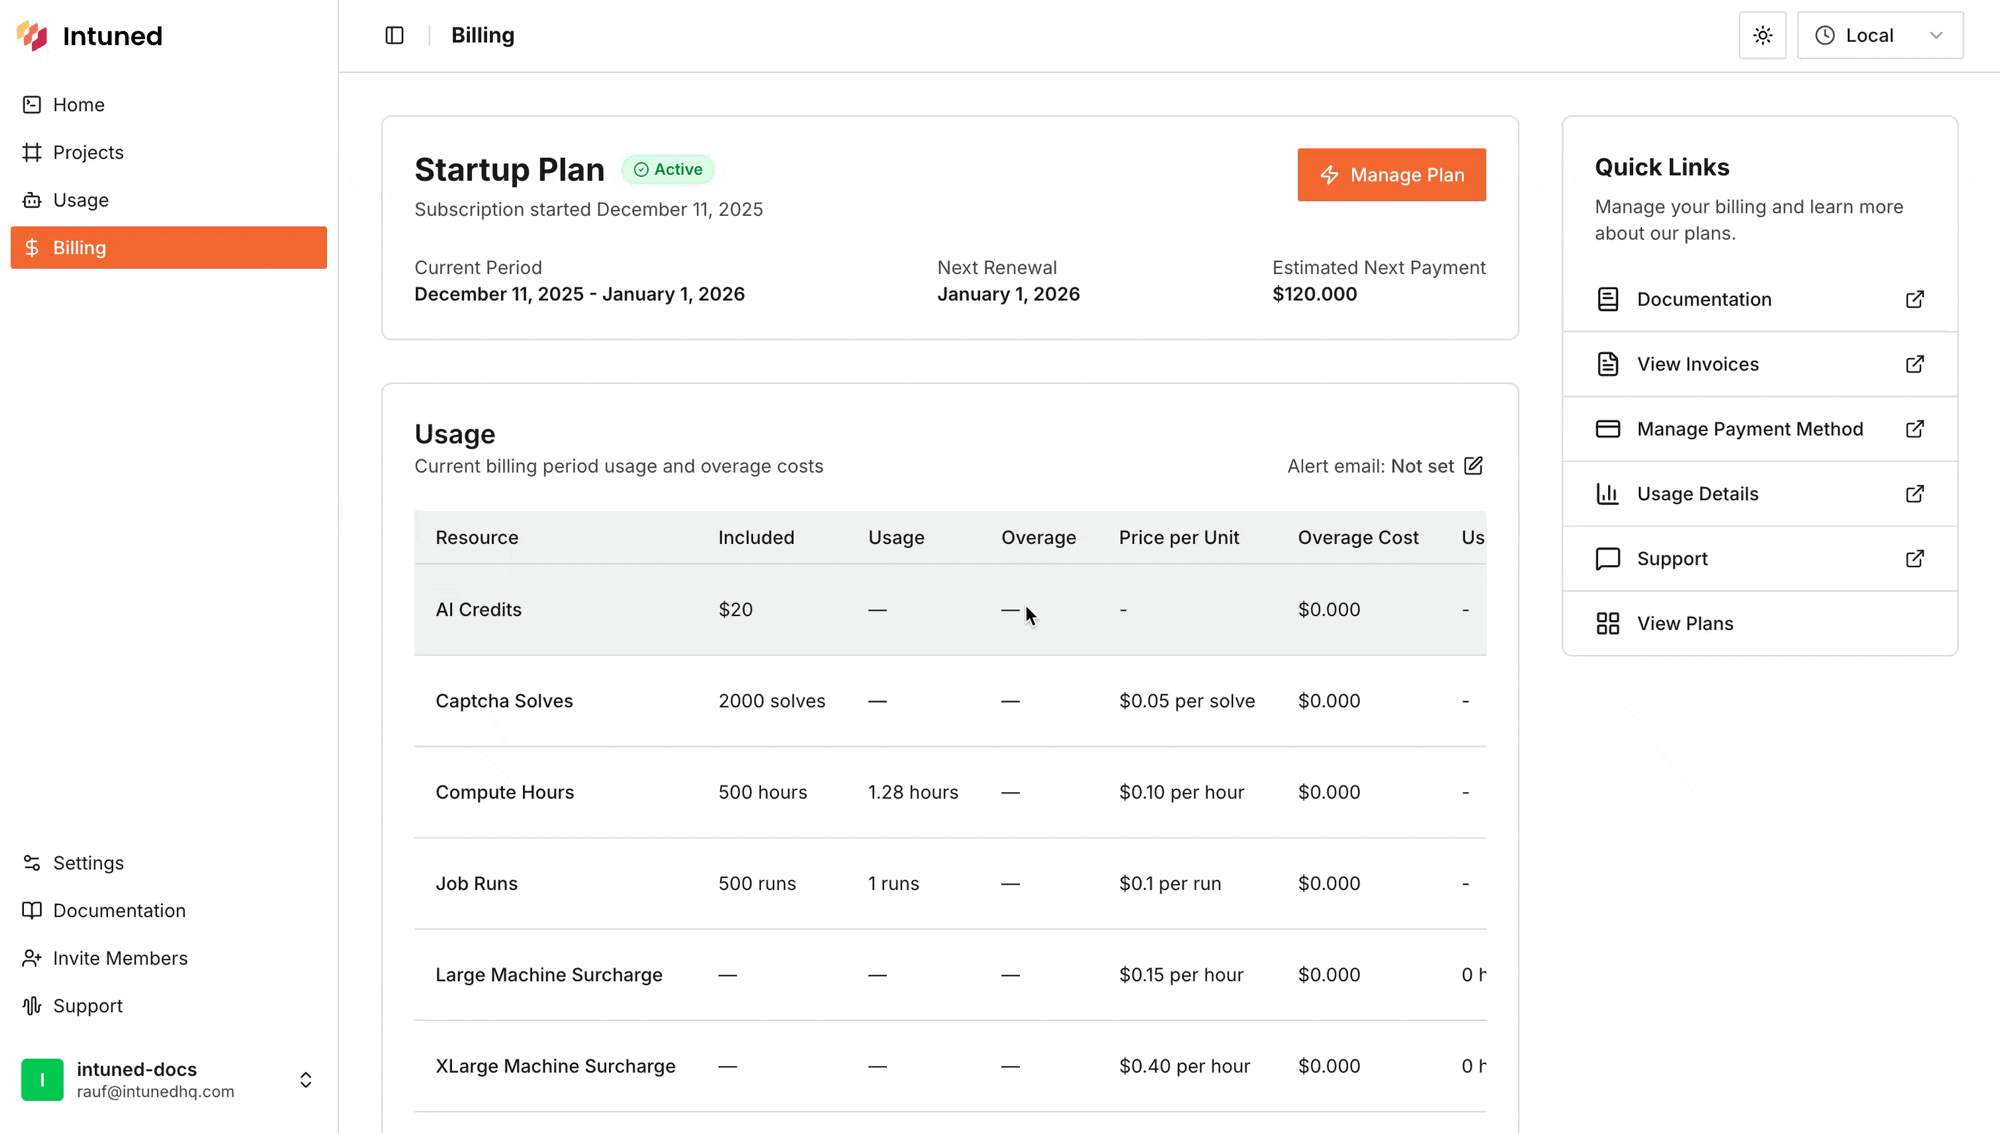Click the Manage Payment Method card icon

1607,429
